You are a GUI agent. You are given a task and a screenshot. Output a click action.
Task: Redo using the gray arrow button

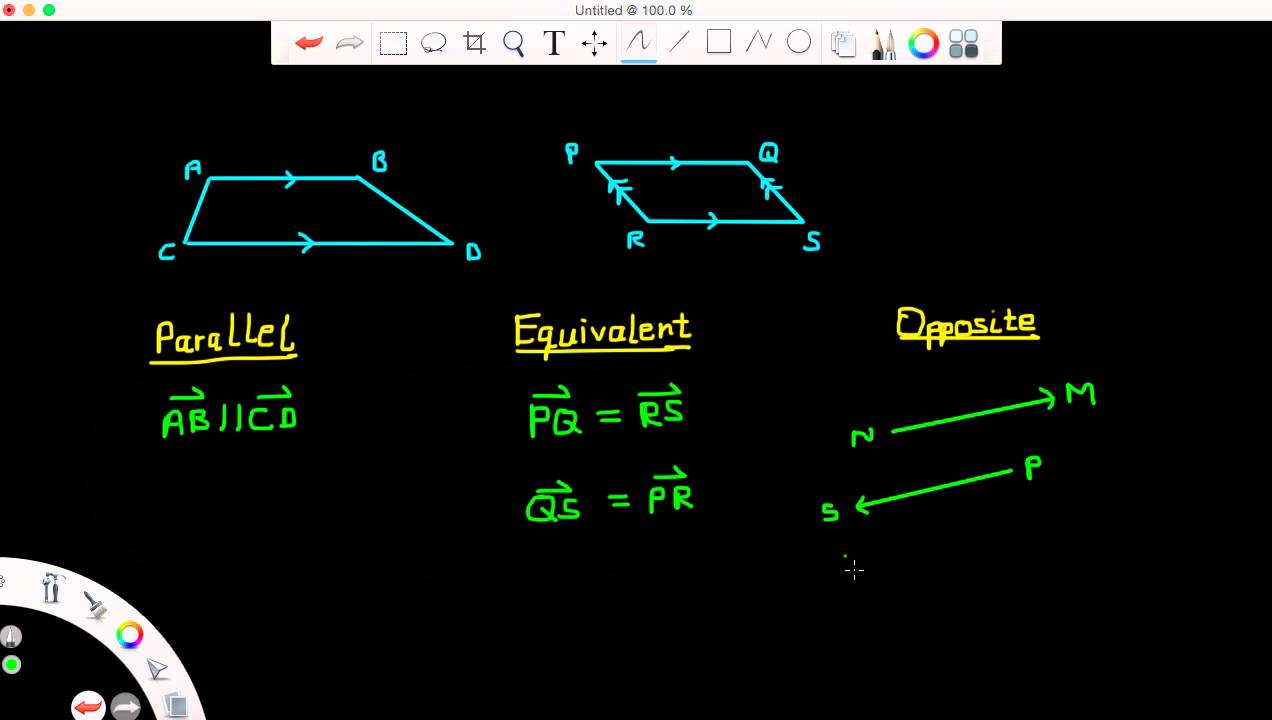[349, 42]
